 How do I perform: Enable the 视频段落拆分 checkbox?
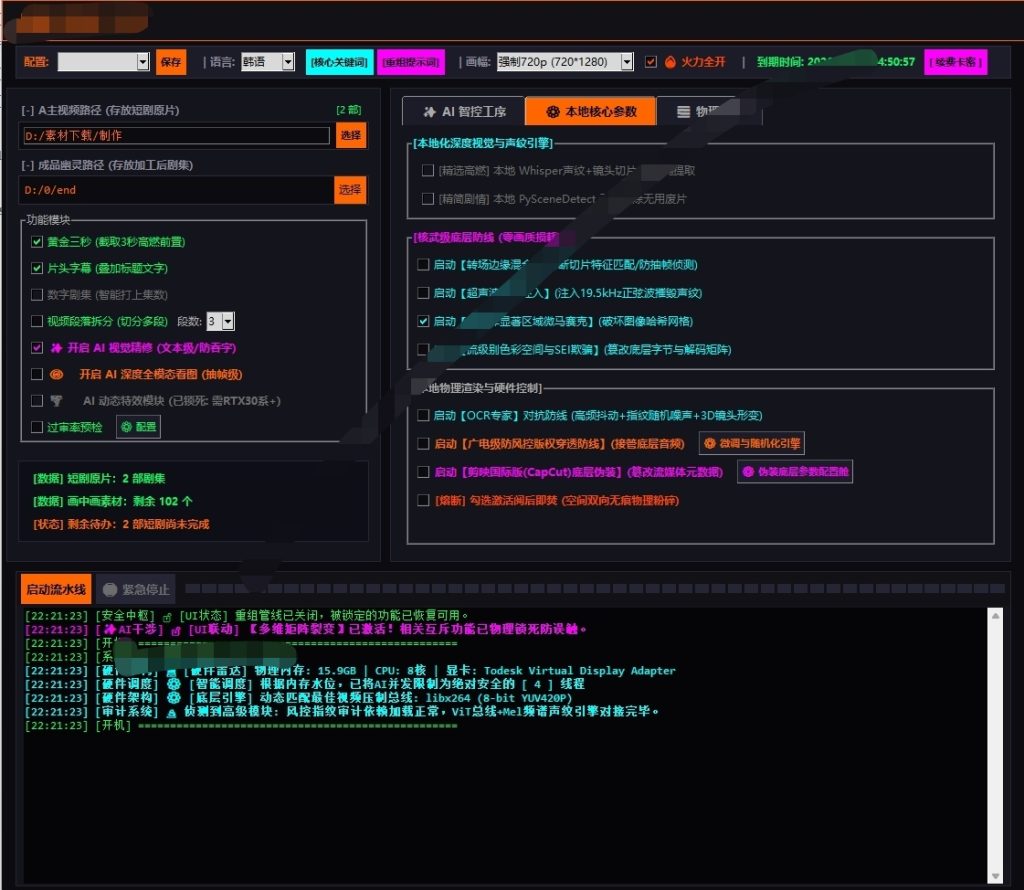37,321
